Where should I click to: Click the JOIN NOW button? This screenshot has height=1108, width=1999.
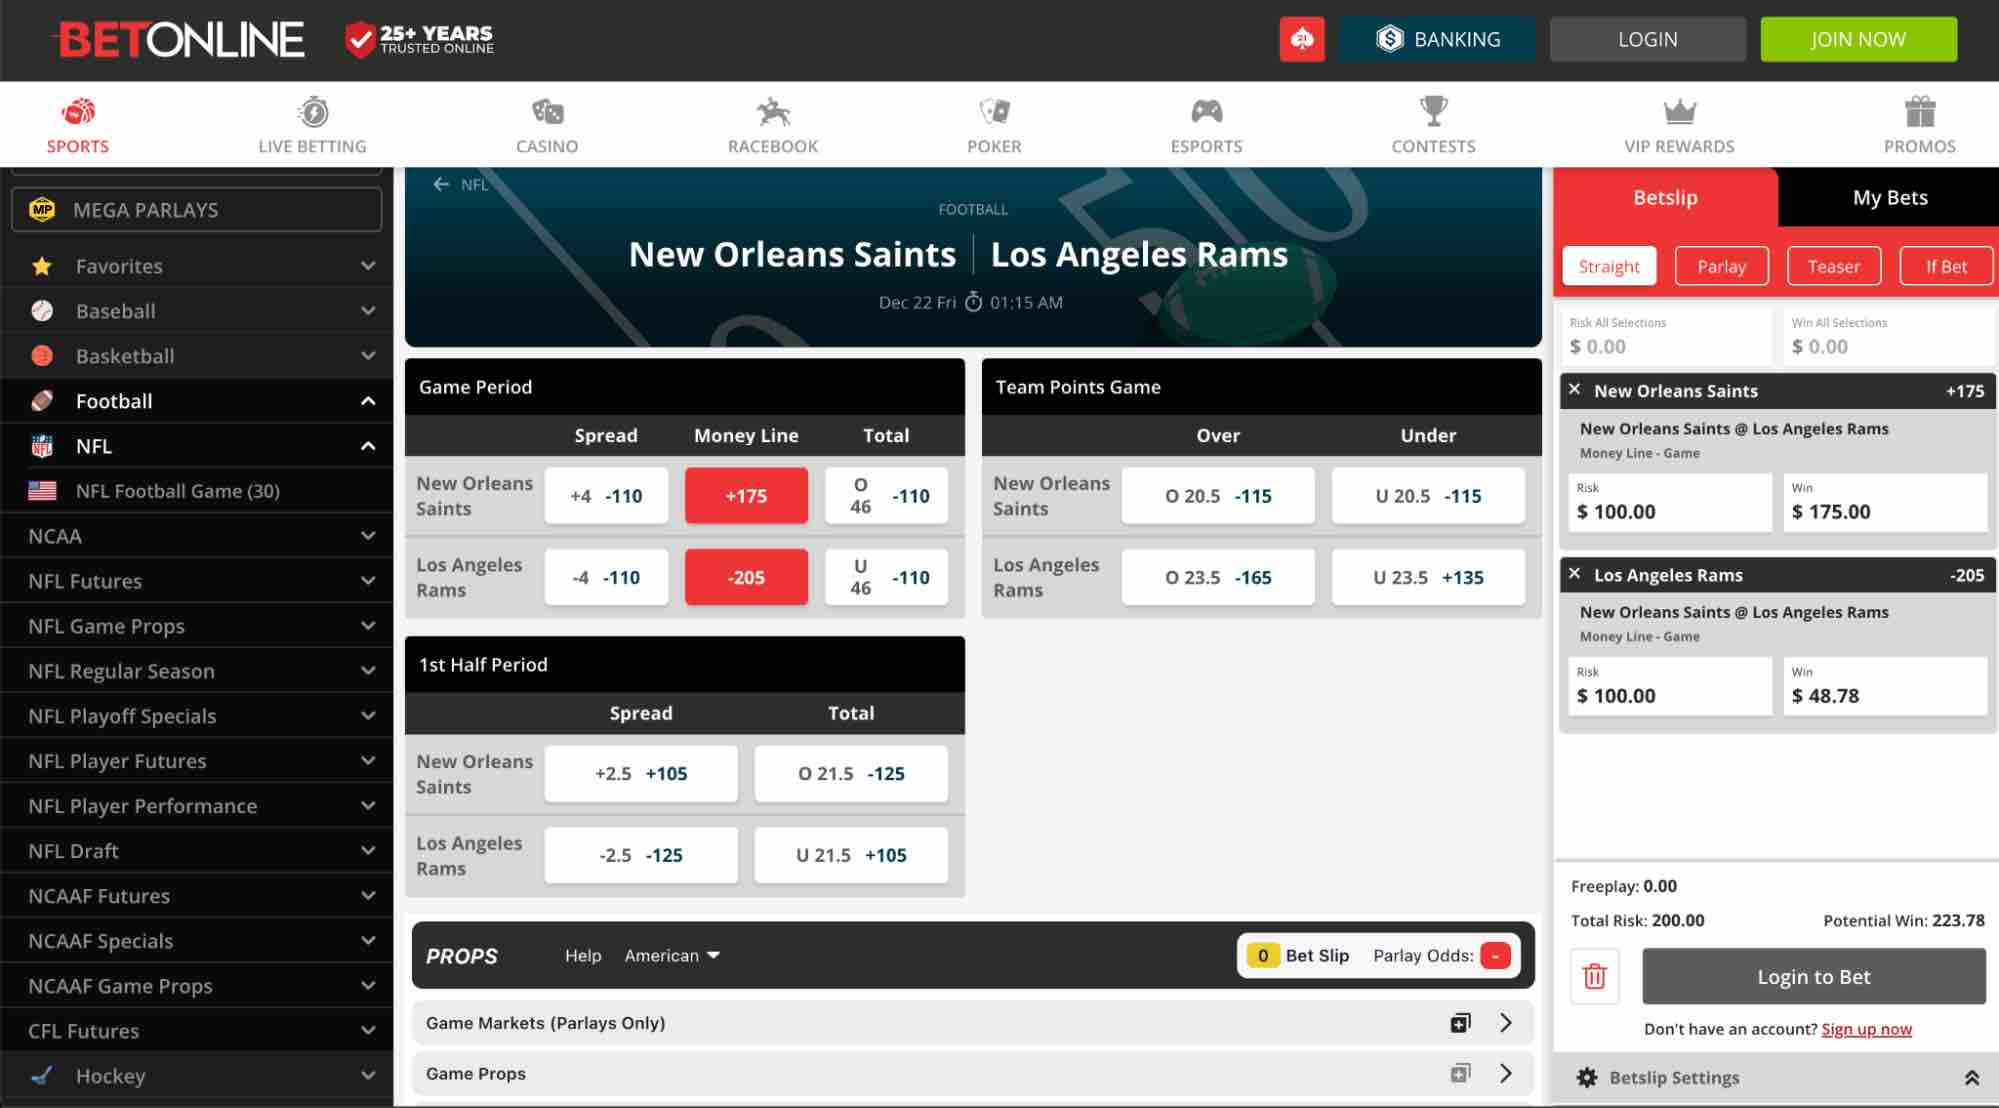pos(1858,39)
